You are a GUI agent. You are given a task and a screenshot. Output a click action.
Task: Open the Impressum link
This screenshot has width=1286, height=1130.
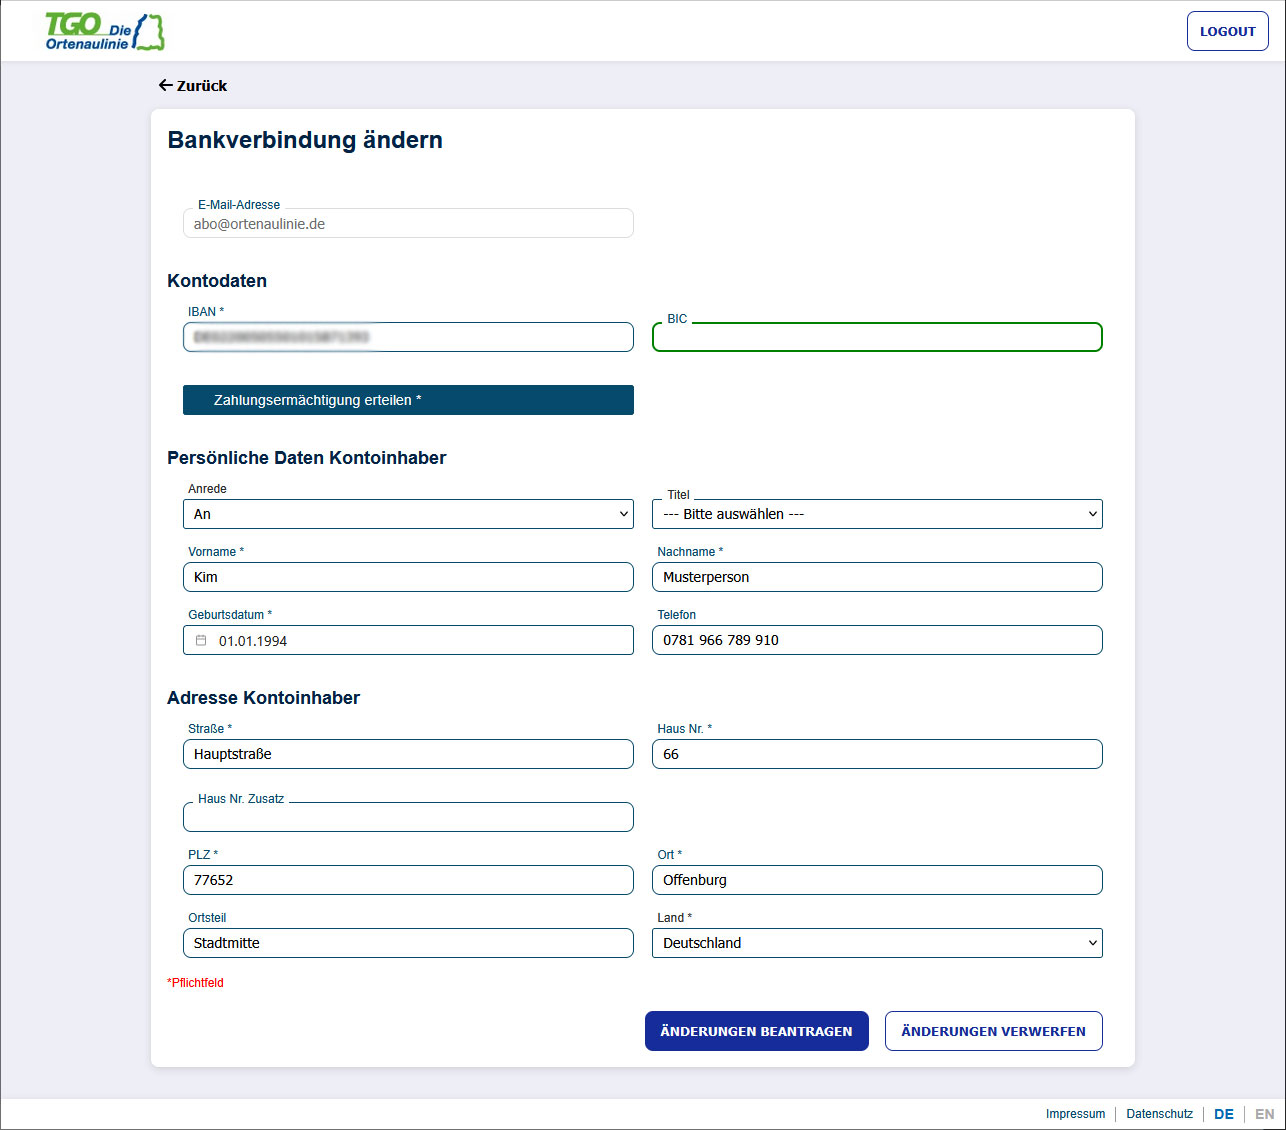(x=1075, y=1114)
